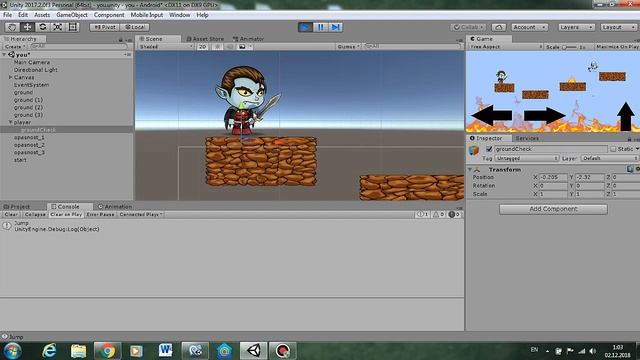640x360 pixels.
Task: Open the Hierarchy Create dropdown
Action: click(x=14, y=47)
